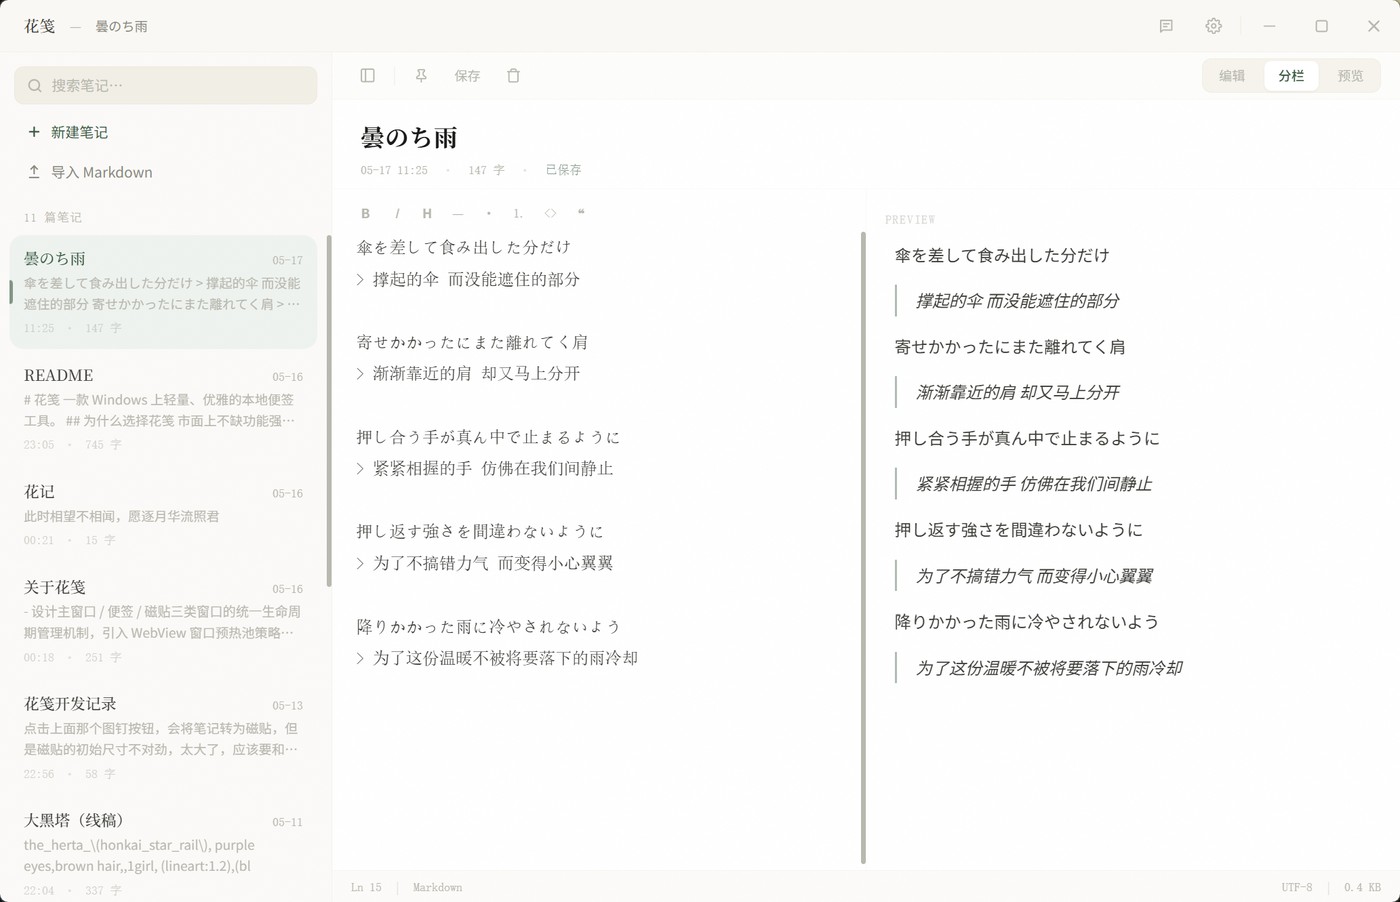Open the 关于花笺 note
Image resolution: width=1400 pixels, height=902 pixels.
tap(163, 621)
